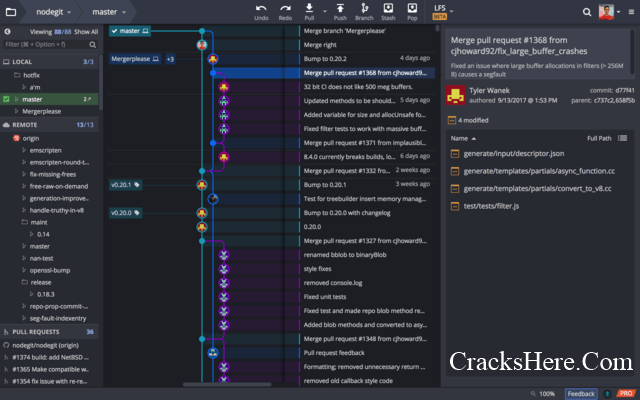Viewport: 640px width, 400px height.
Task: Select the 0.18.3 release branch
Action: click(x=46, y=294)
